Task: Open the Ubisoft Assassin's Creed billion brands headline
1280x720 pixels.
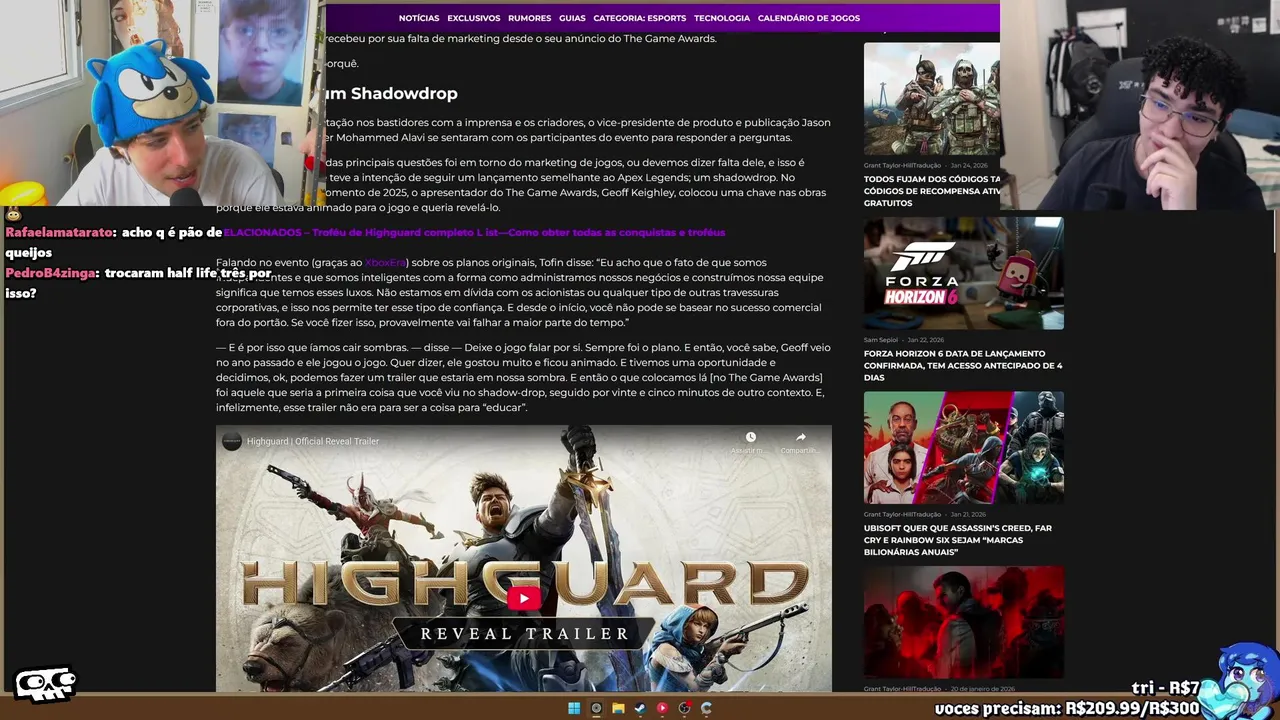Action: (x=958, y=540)
